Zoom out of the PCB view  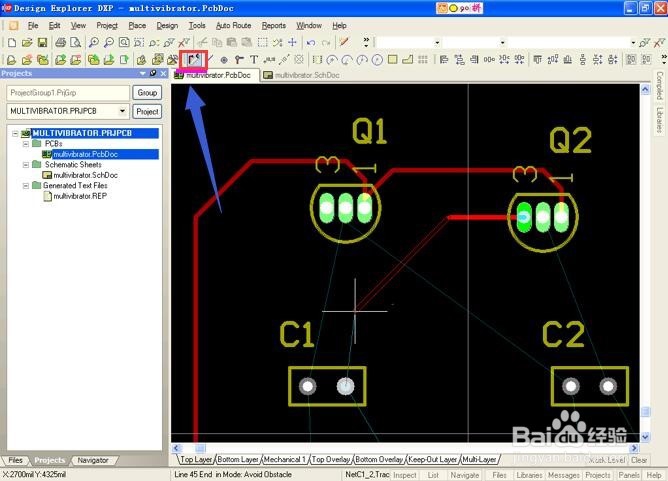click(x=109, y=43)
